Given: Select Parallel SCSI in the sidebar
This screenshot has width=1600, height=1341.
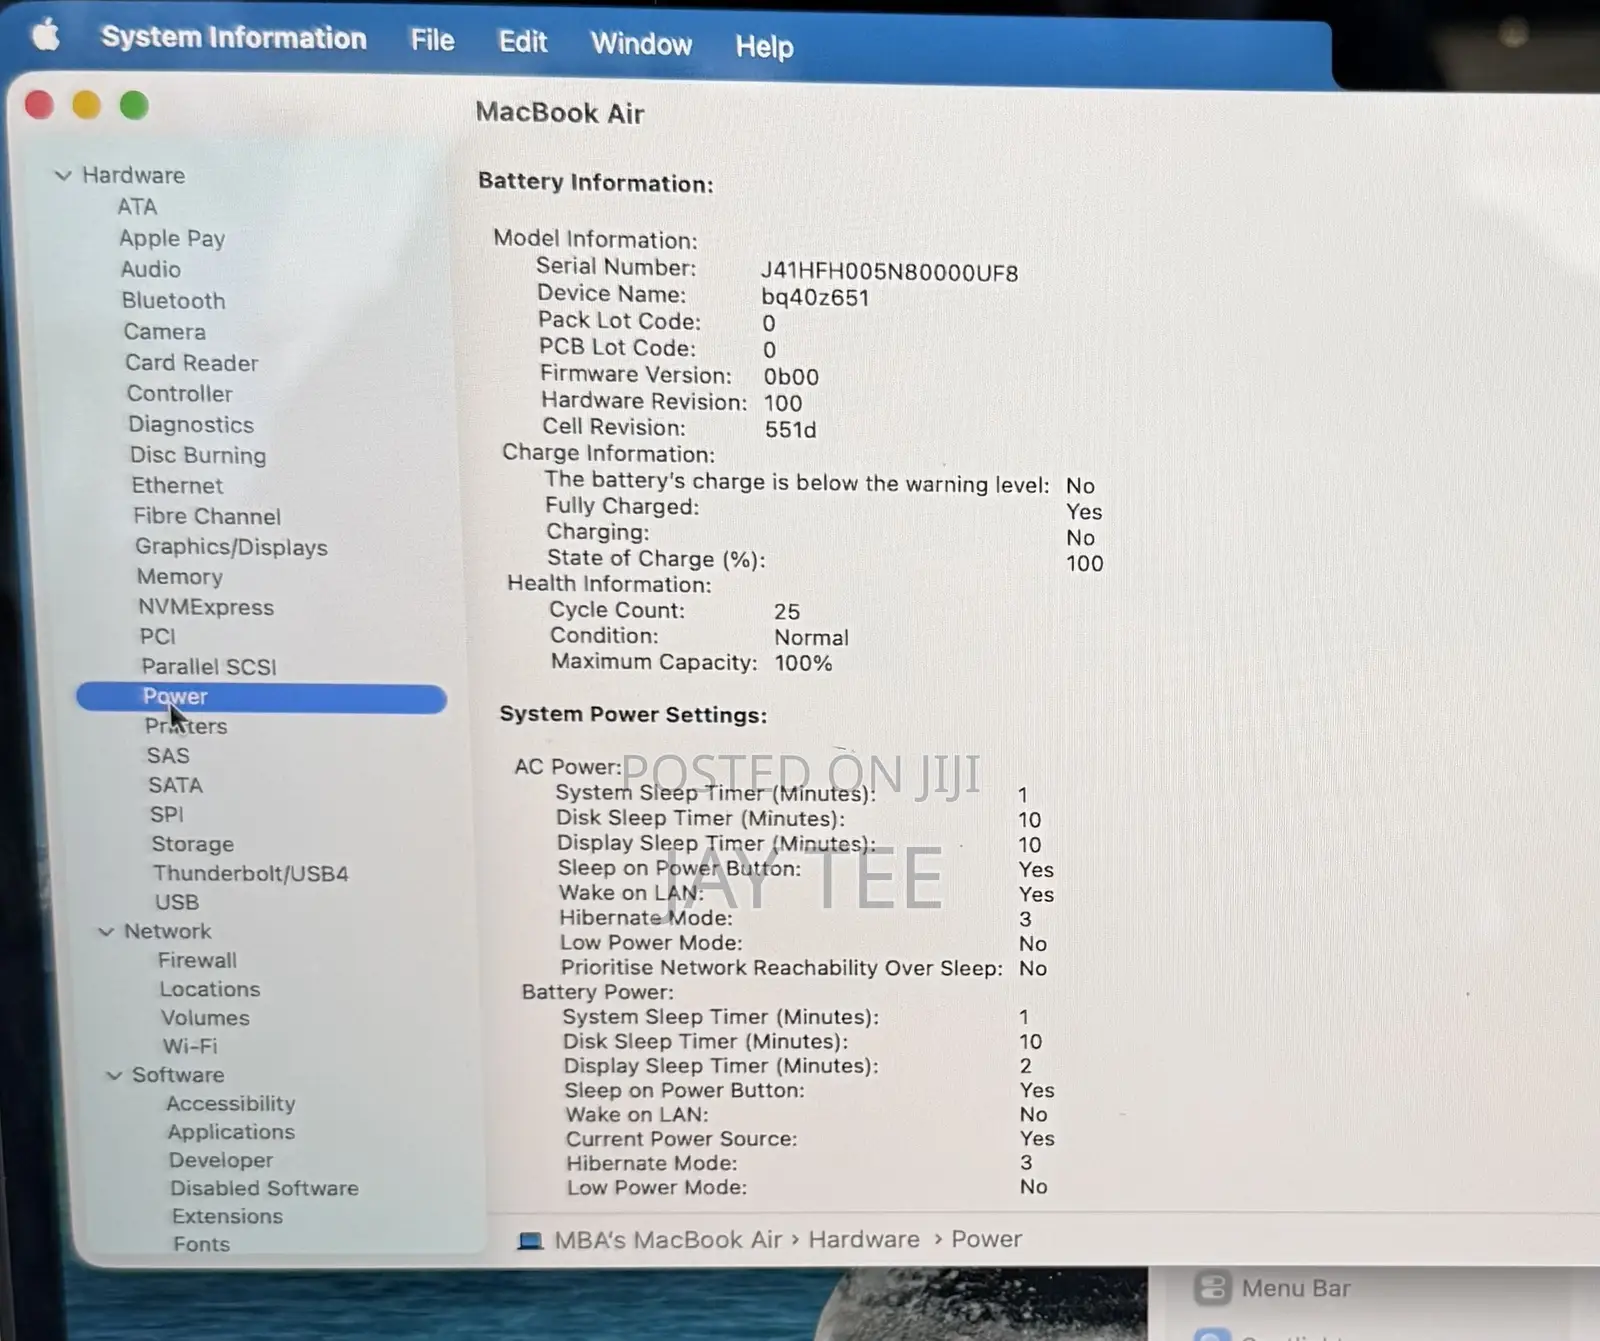Looking at the screenshot, I should [x=209, y=666].
